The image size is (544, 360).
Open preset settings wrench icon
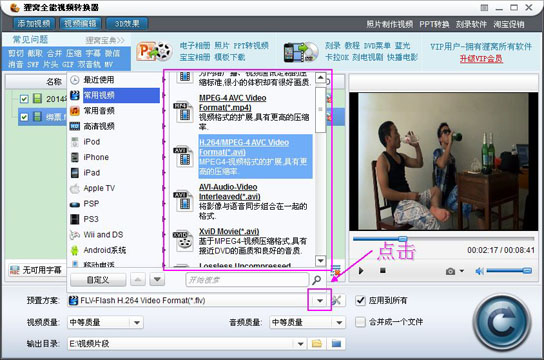(336, 300)
